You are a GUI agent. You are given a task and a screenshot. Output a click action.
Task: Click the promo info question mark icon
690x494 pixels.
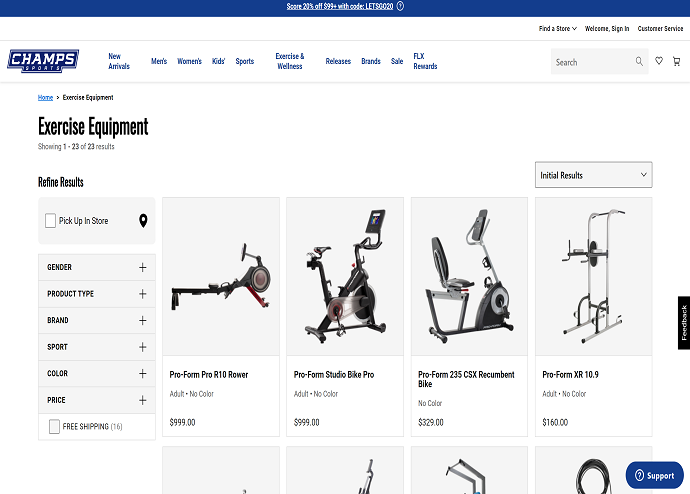pos(400,6)
